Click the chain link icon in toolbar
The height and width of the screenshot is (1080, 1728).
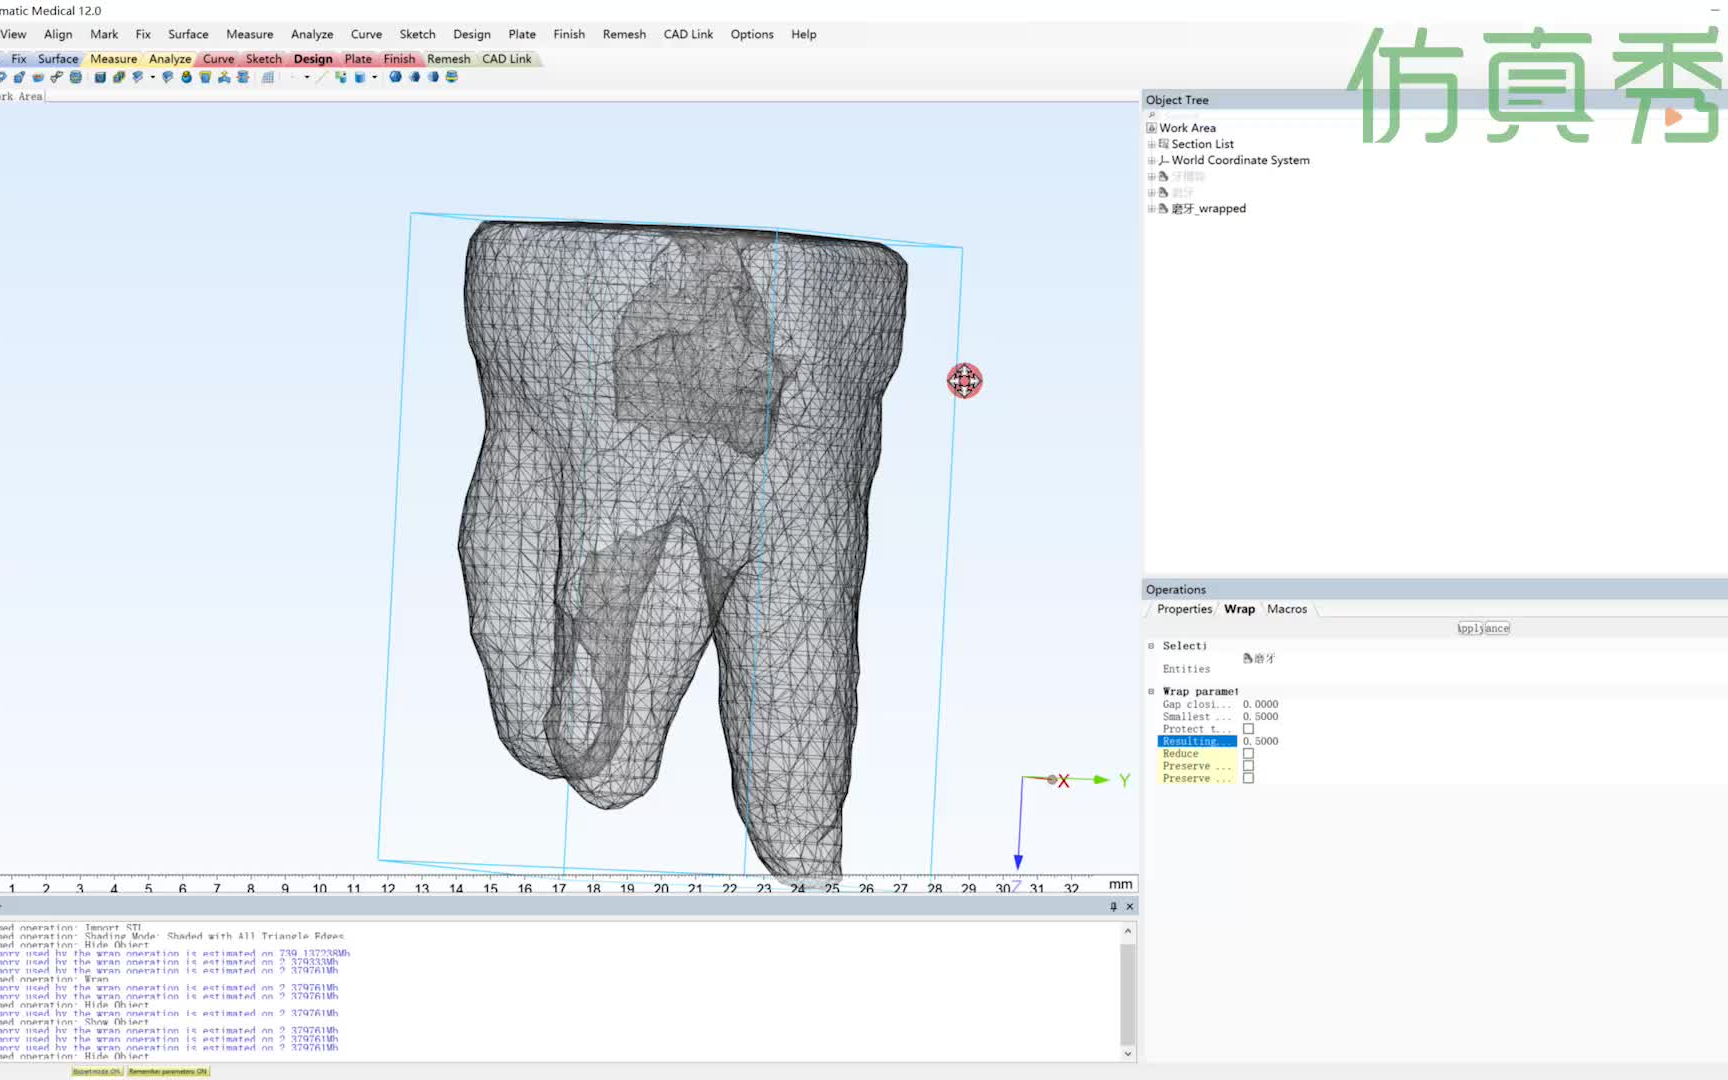[x=57, y=77]
